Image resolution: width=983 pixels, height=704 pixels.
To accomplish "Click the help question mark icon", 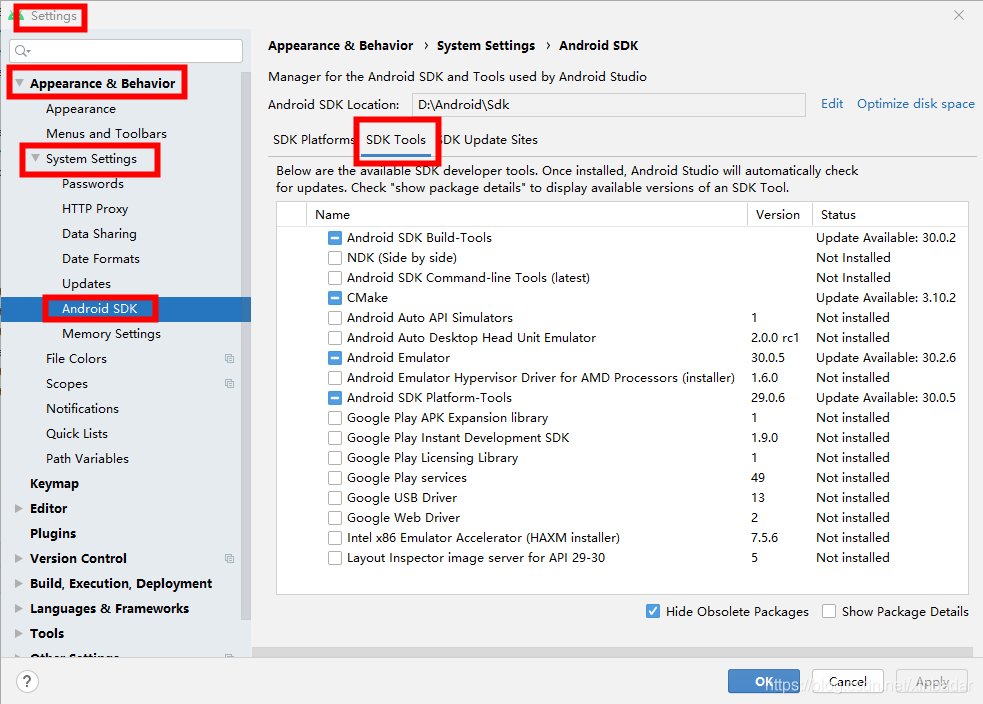I will tap(28, 681).
